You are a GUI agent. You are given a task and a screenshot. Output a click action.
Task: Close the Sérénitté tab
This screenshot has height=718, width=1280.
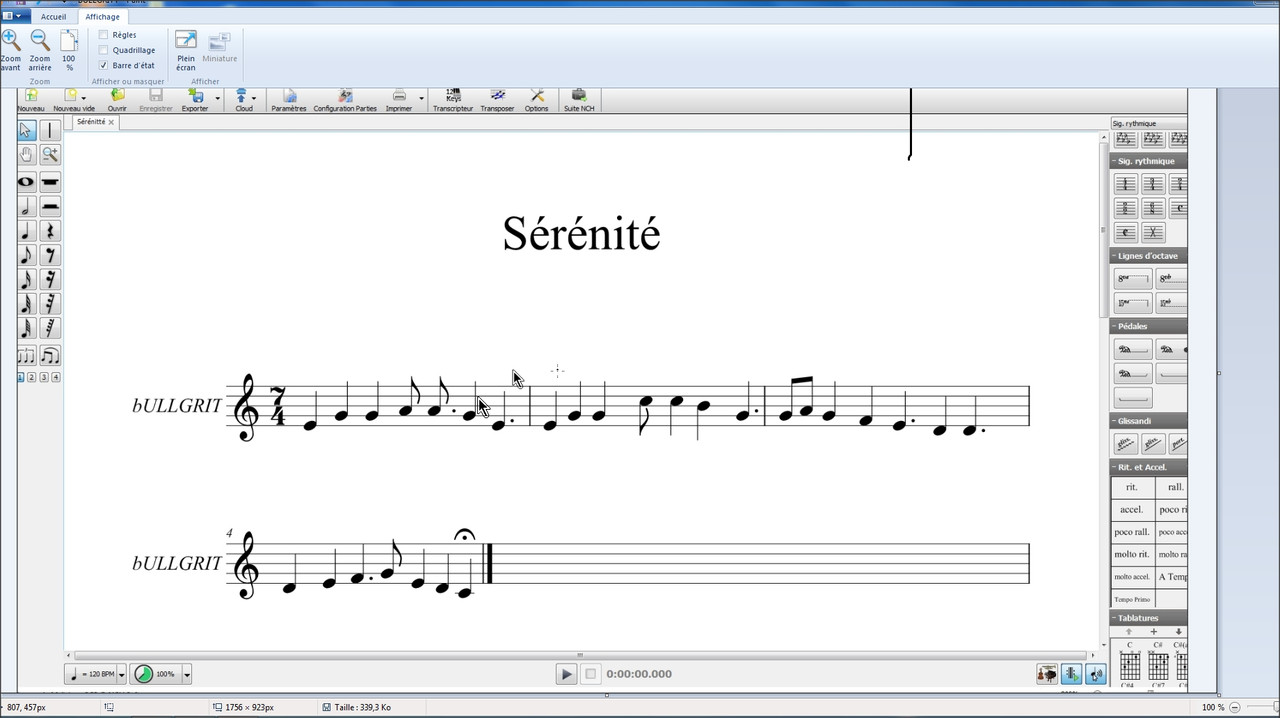click(112, 122)
